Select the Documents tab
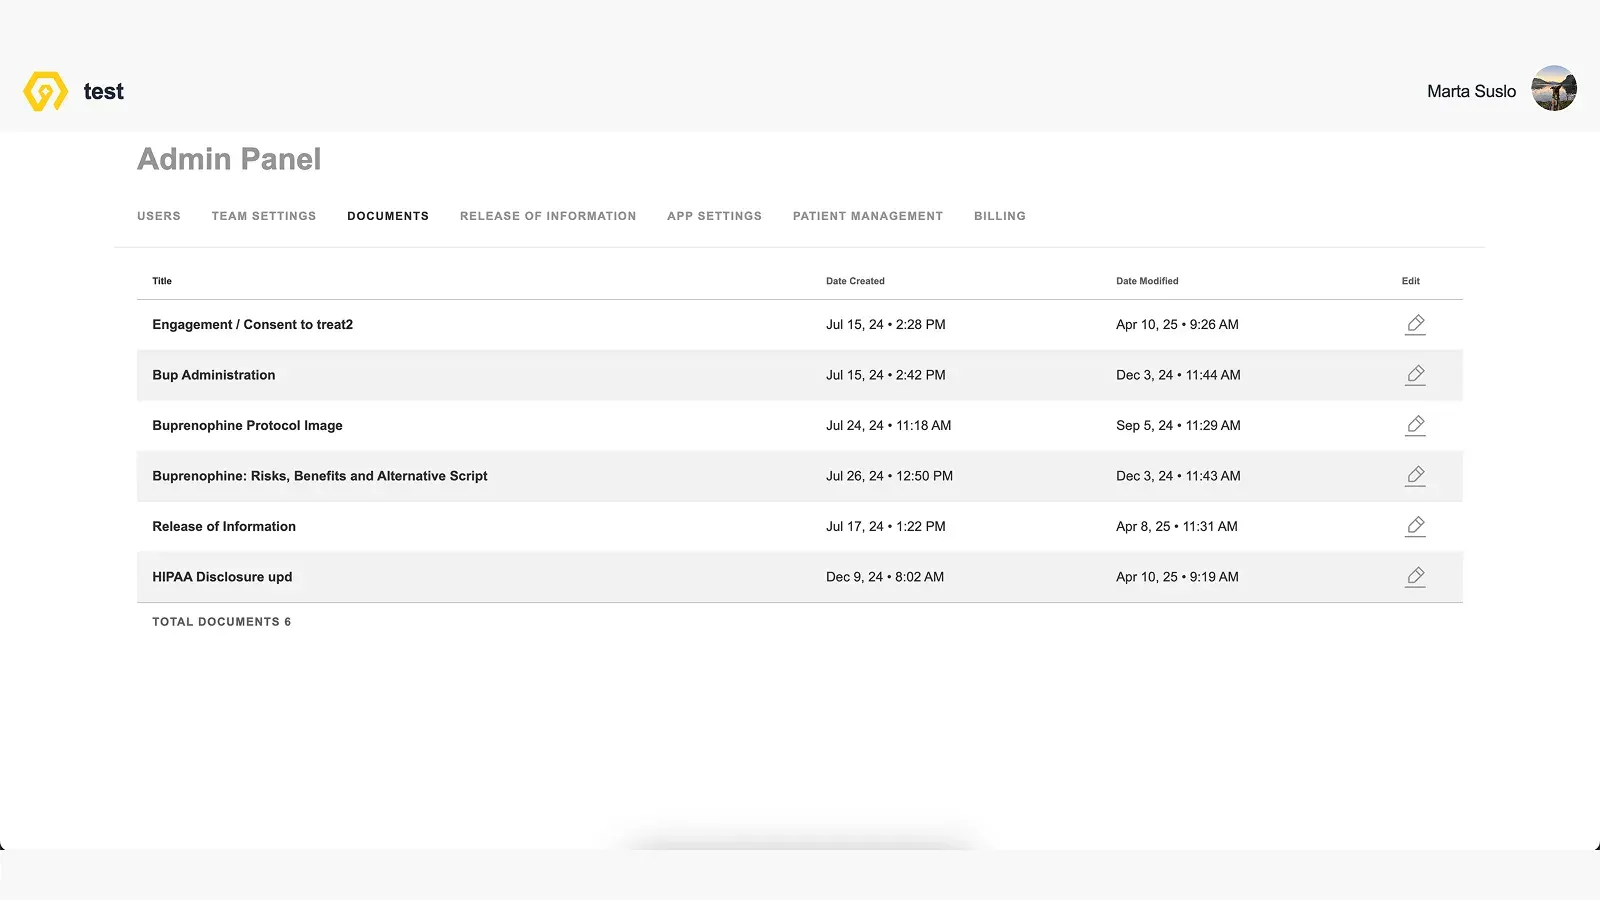 388,216
